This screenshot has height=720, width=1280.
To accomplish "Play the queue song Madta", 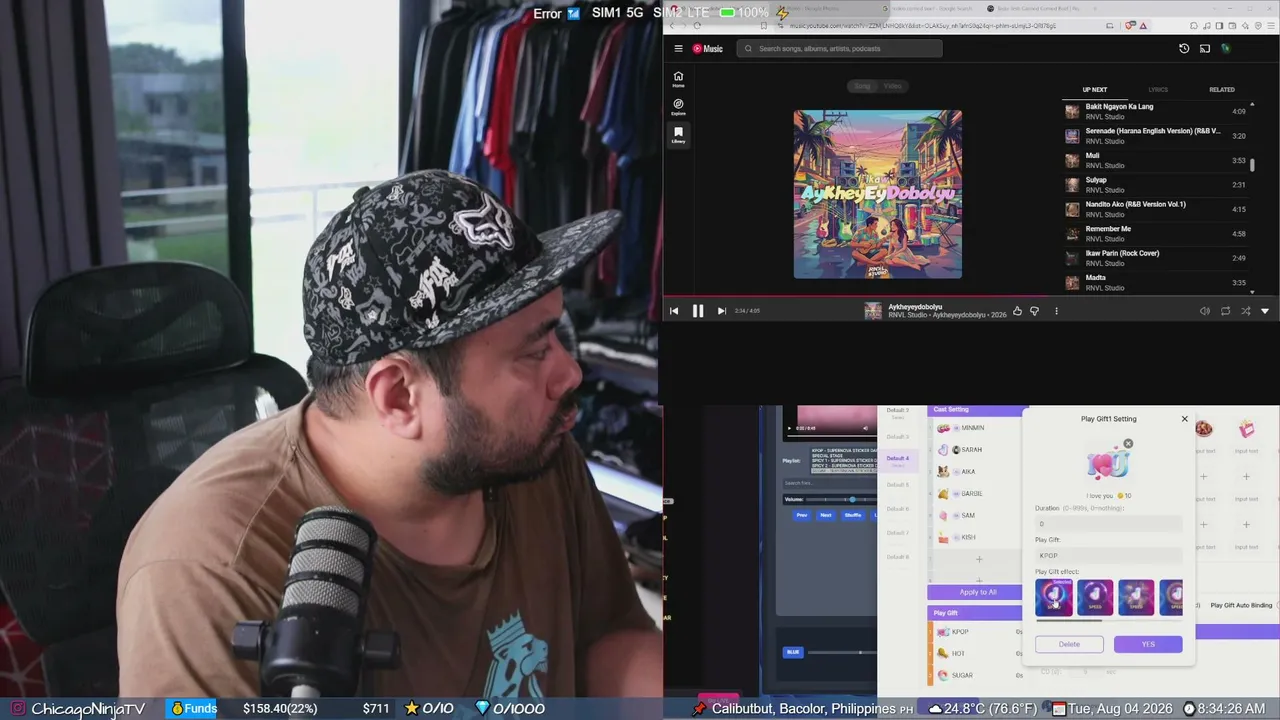I will click(x=1155, y=282).
